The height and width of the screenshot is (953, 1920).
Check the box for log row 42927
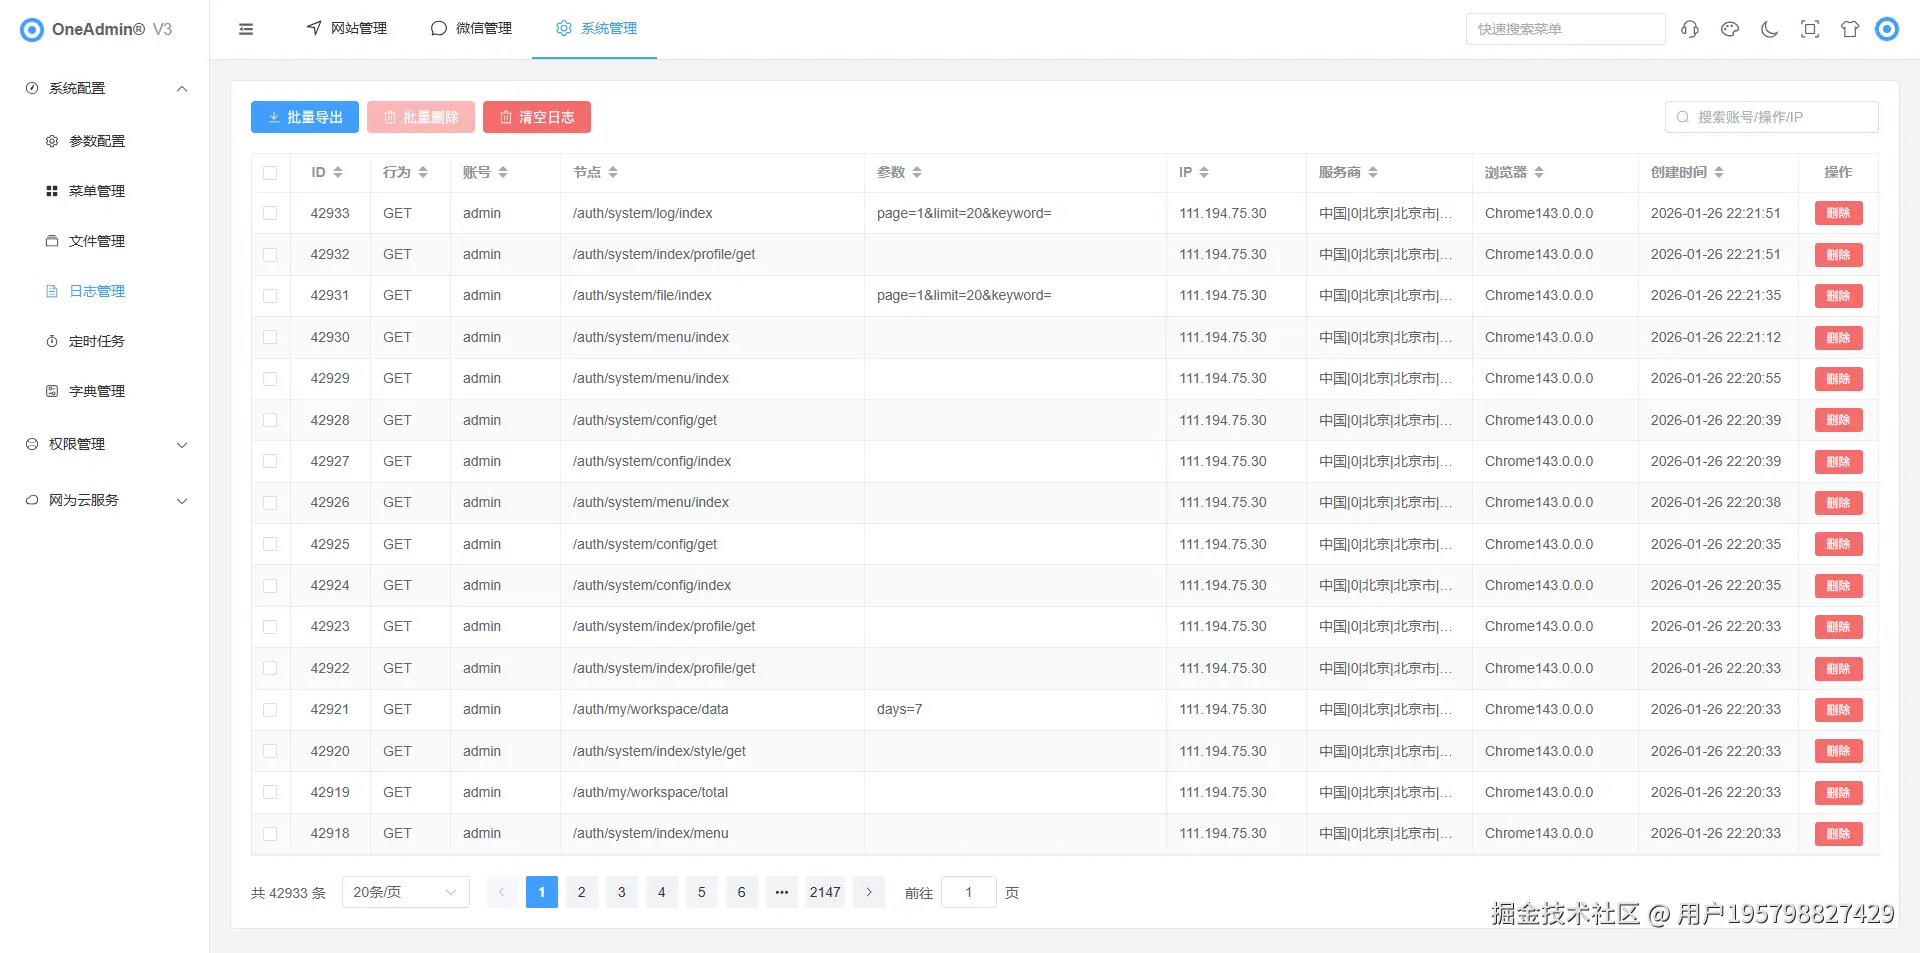270,461
